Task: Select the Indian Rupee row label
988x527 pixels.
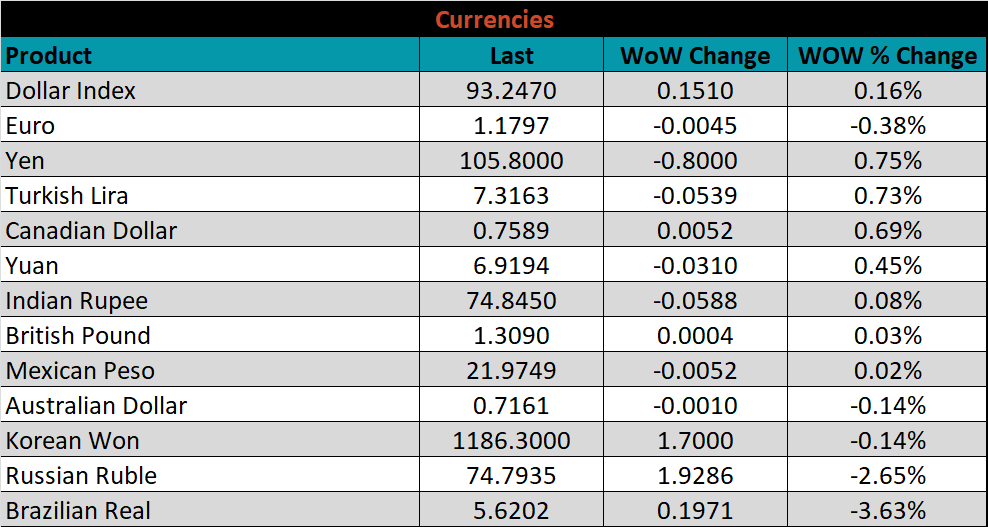Action: pyautogui.click(x=77, y=301)
